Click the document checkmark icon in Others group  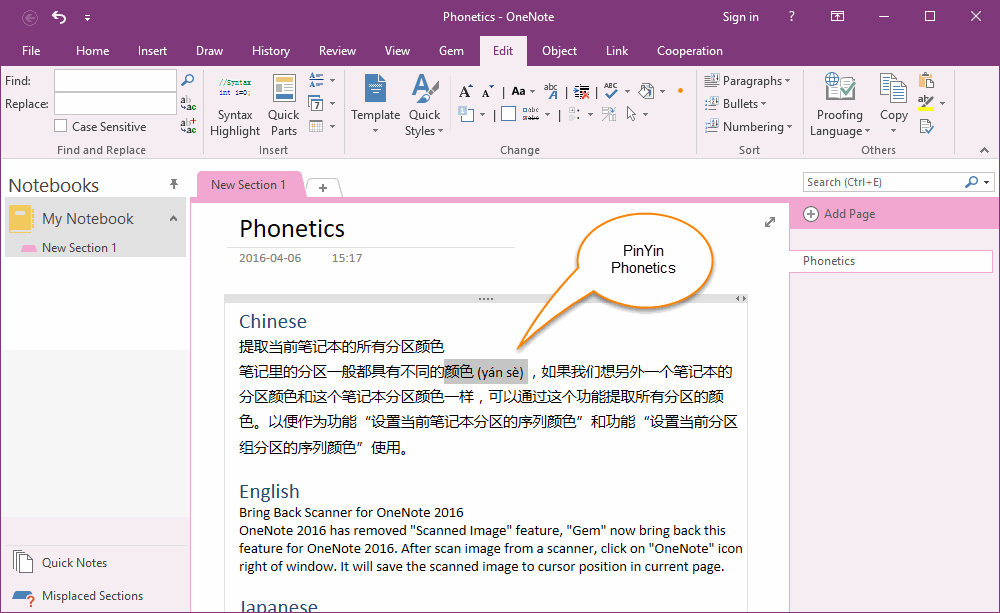[x=926, y=126]
